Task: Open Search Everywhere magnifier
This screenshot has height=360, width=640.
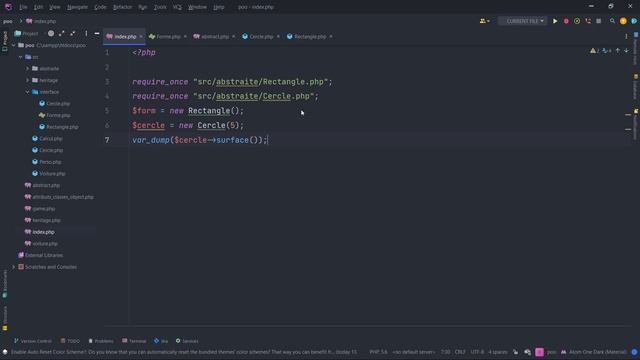Action: click(612, 21)
